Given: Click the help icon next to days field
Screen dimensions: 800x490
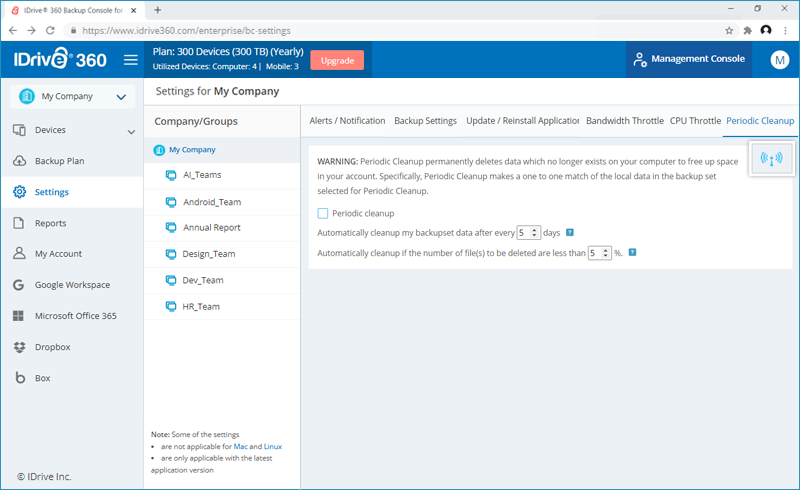Looking at the screenshot, I should click(x=570, y=233).
